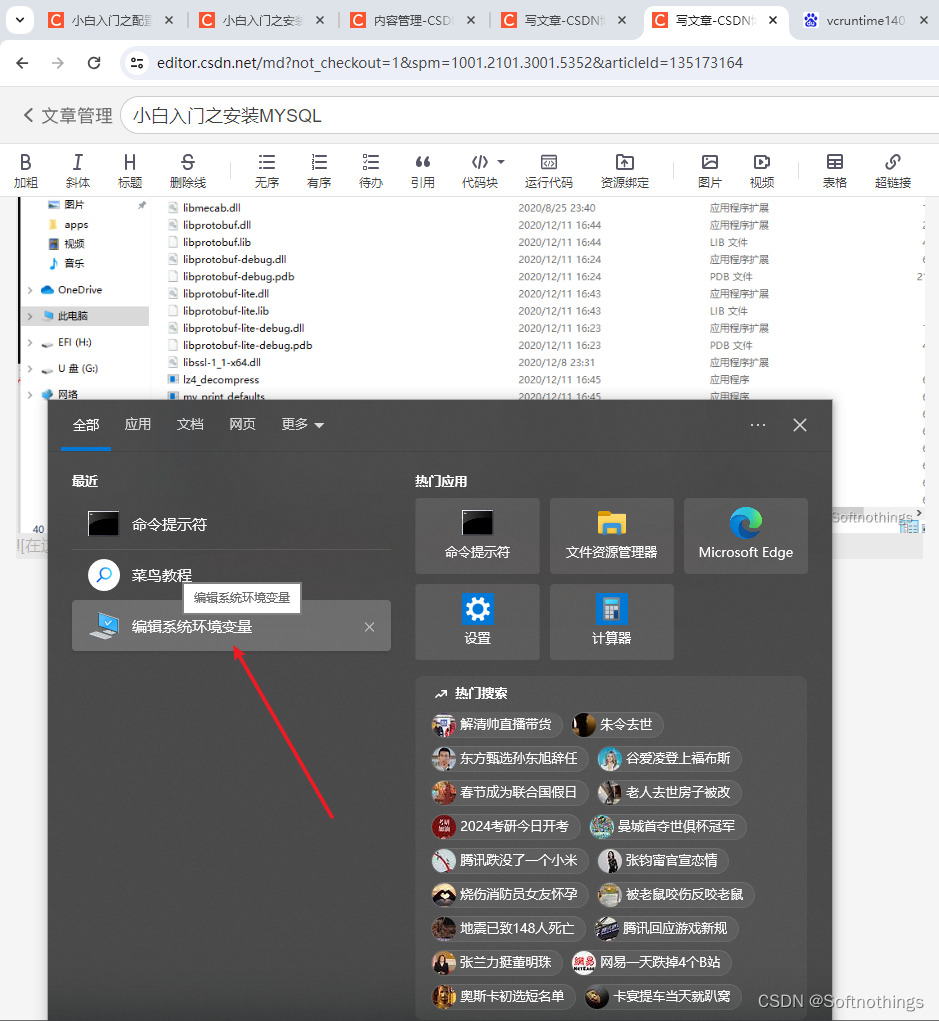The width and height of the screenshot is (939, 1021).
Task: Launch the Microsoft Edge tile
Action: 746,536
